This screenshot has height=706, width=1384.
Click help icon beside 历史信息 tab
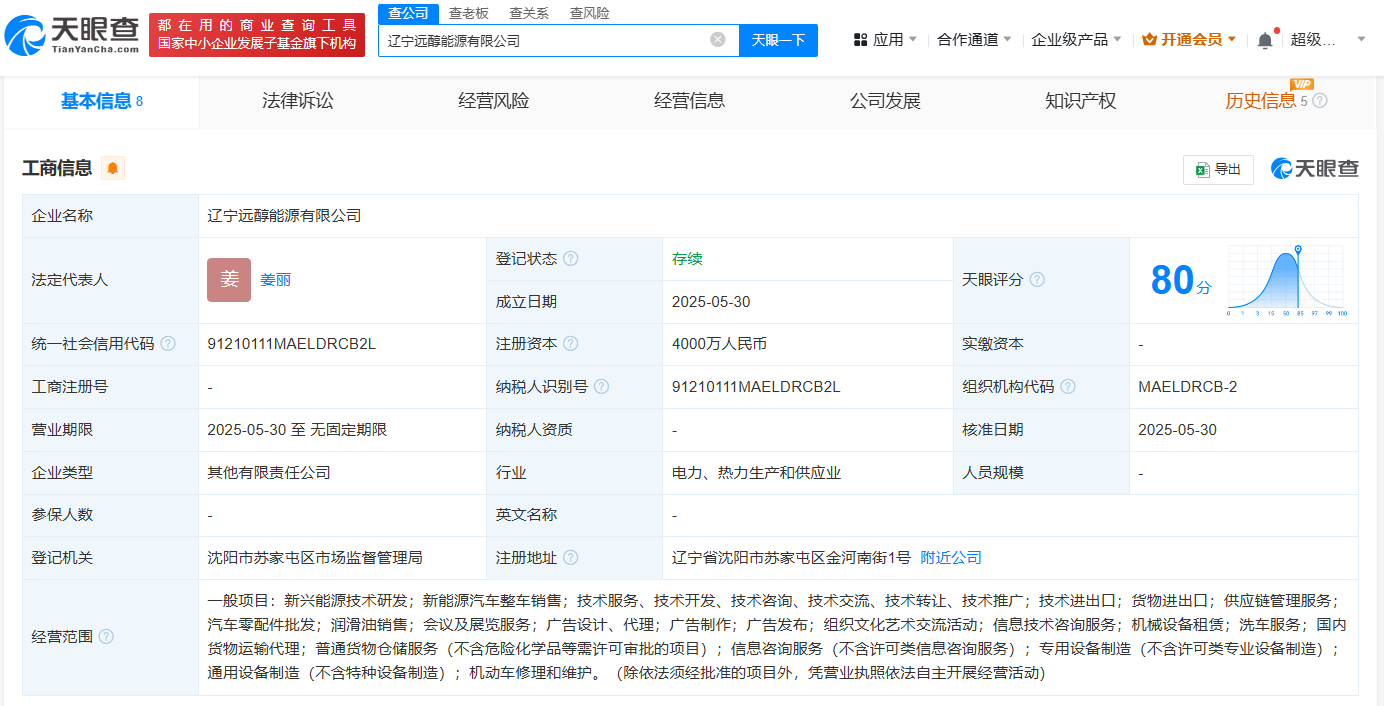pyautogui.click(x=1320, y=101)
